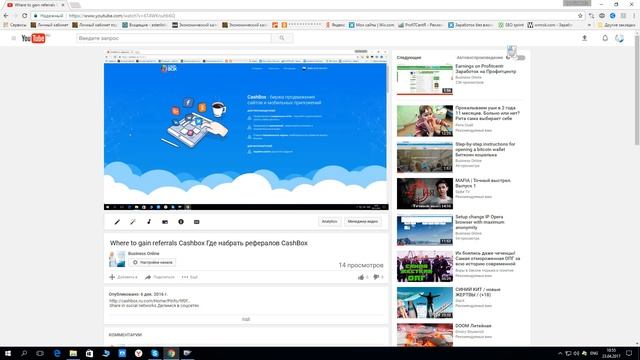
Task: Toggle the autoplay switch
Action: point(520,58)
